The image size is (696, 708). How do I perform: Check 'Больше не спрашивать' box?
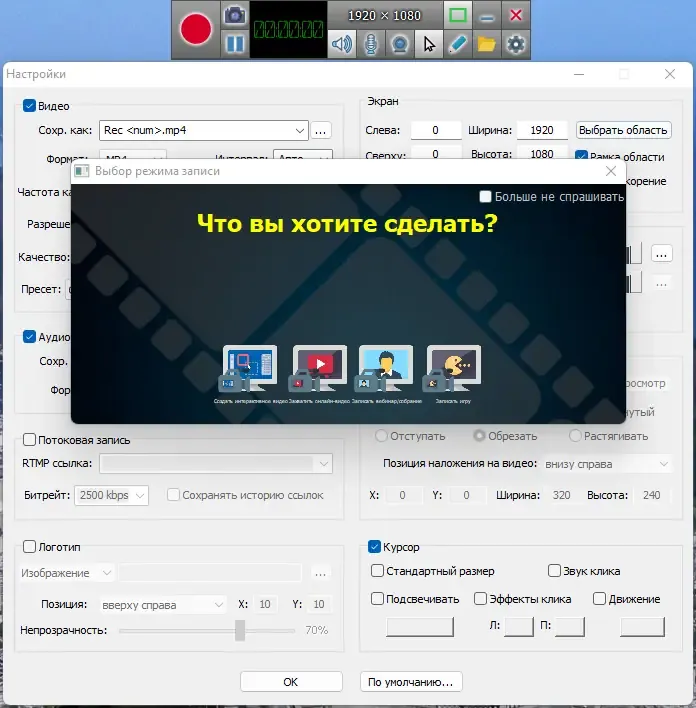coord(485,196)
